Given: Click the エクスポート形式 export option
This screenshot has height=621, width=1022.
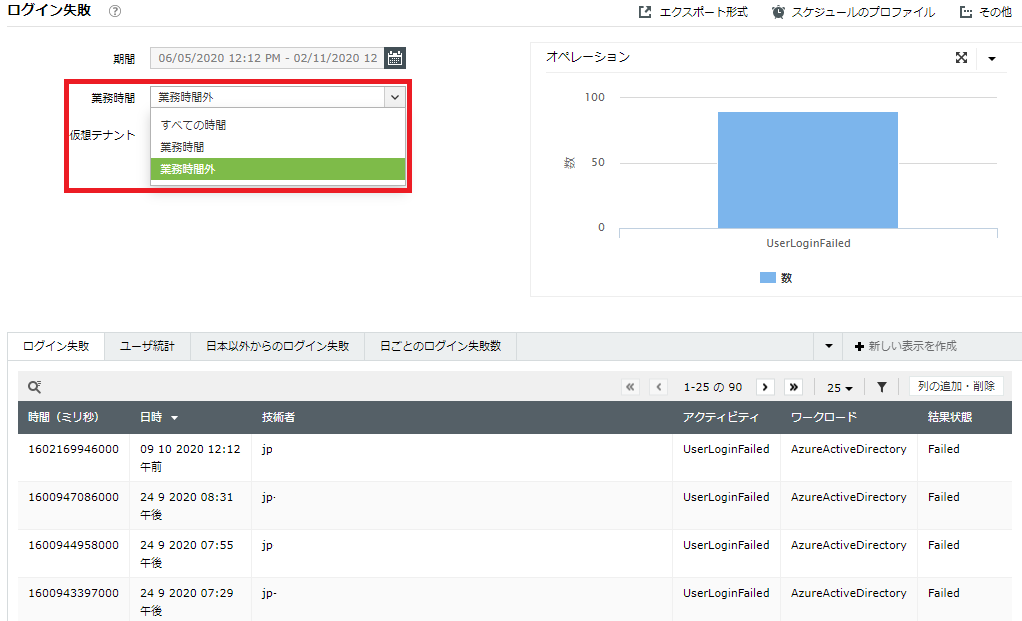Looking at the screenshot, I should tap(694, 12).
